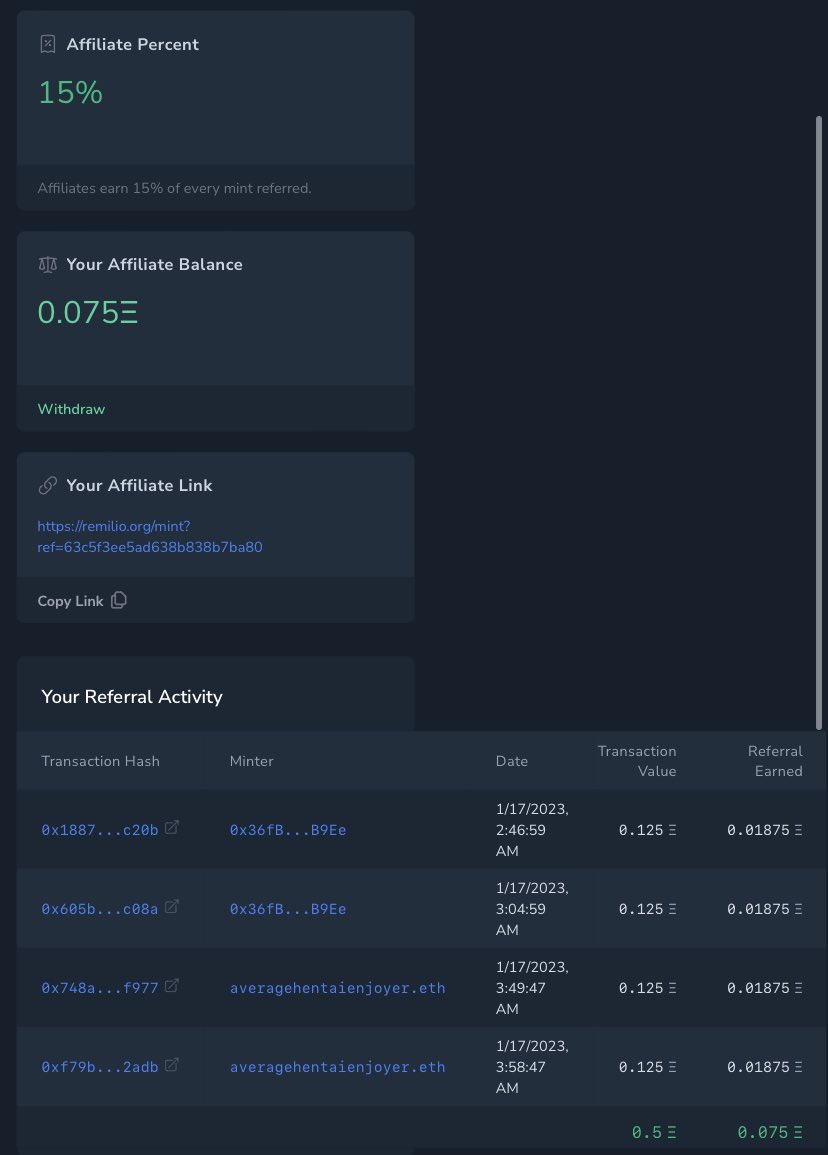Click the 0.01875 Ξ earned in the 0x605b...c08a row
This screenshot has height=1155, width=828.
pos(765,909)
